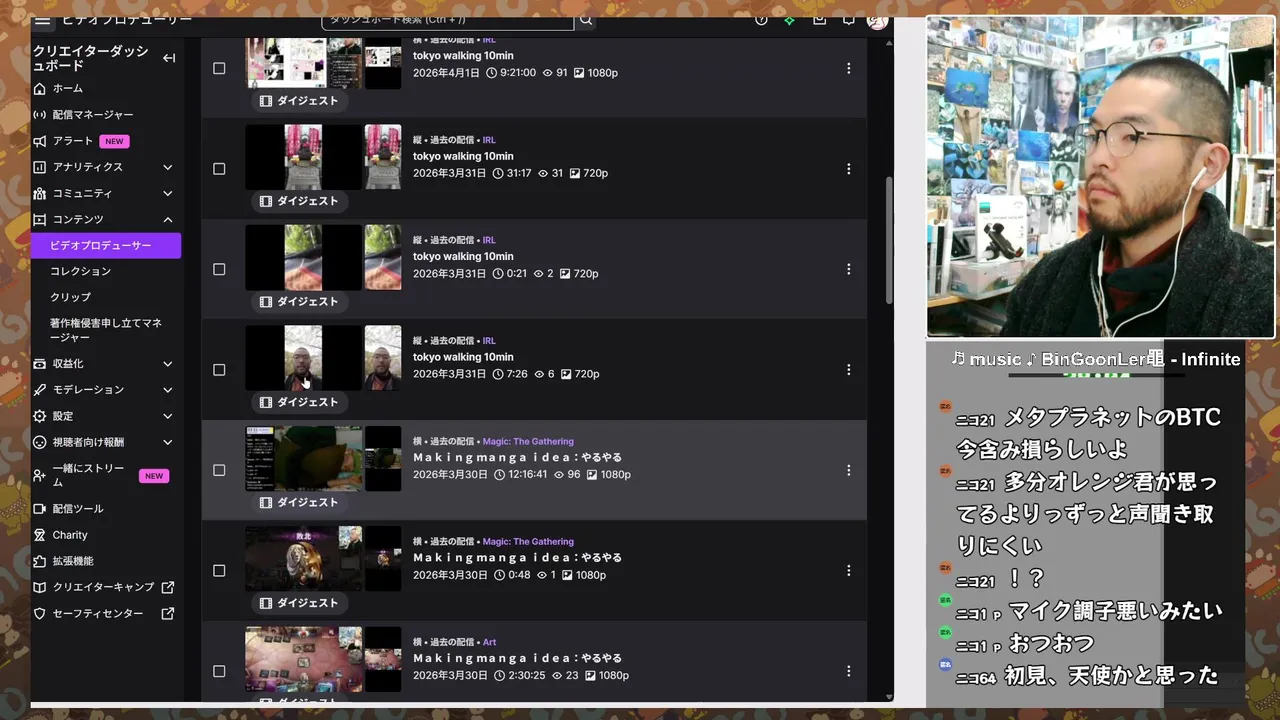1280x720 pixels.
Task: Click the gear icon beside 設定
Action: [x=40, y=416]
